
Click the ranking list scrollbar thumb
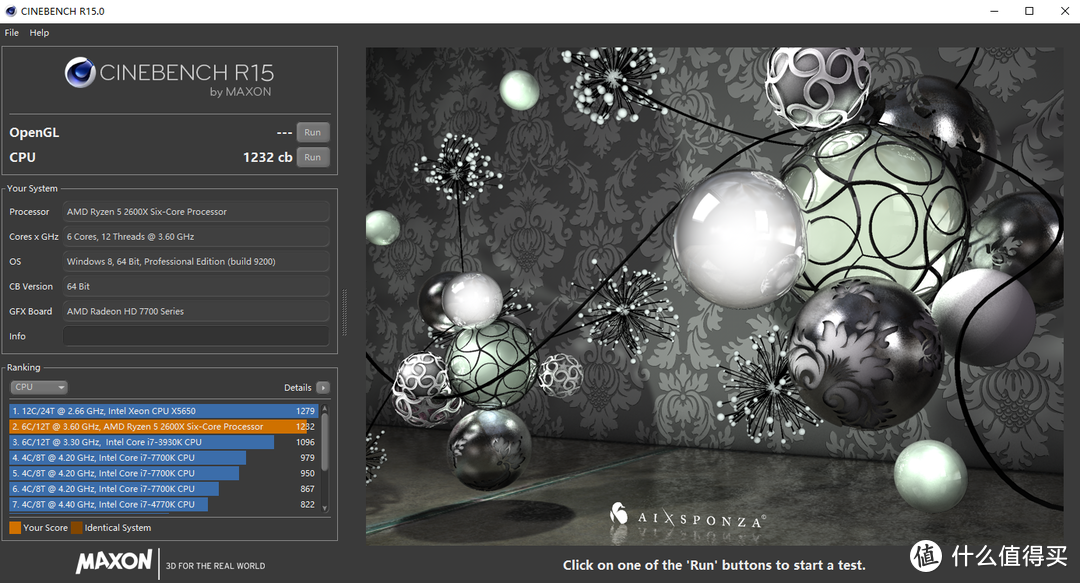[325, 442]
